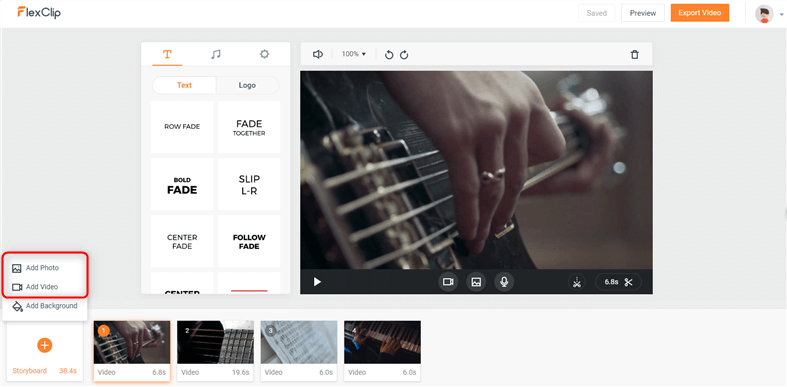
Task: Click the split scissors icon
Action: 577,282
